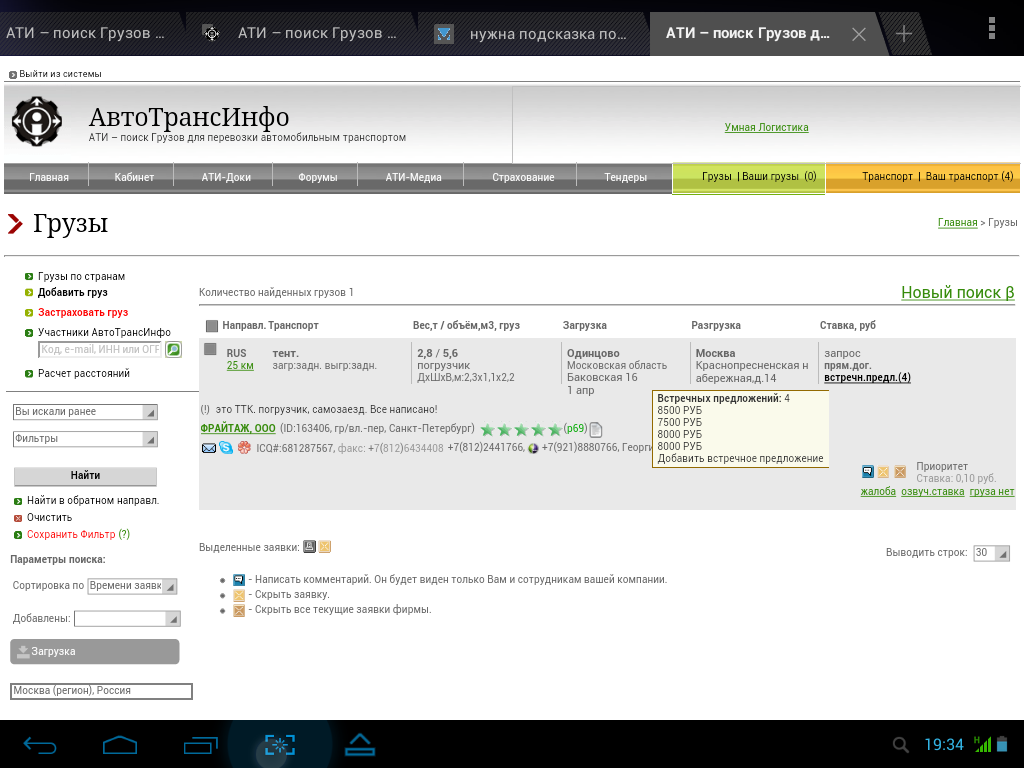Open the Главная menu item
The height and width of the screenshot is (768, 1024).
[49, 178]
